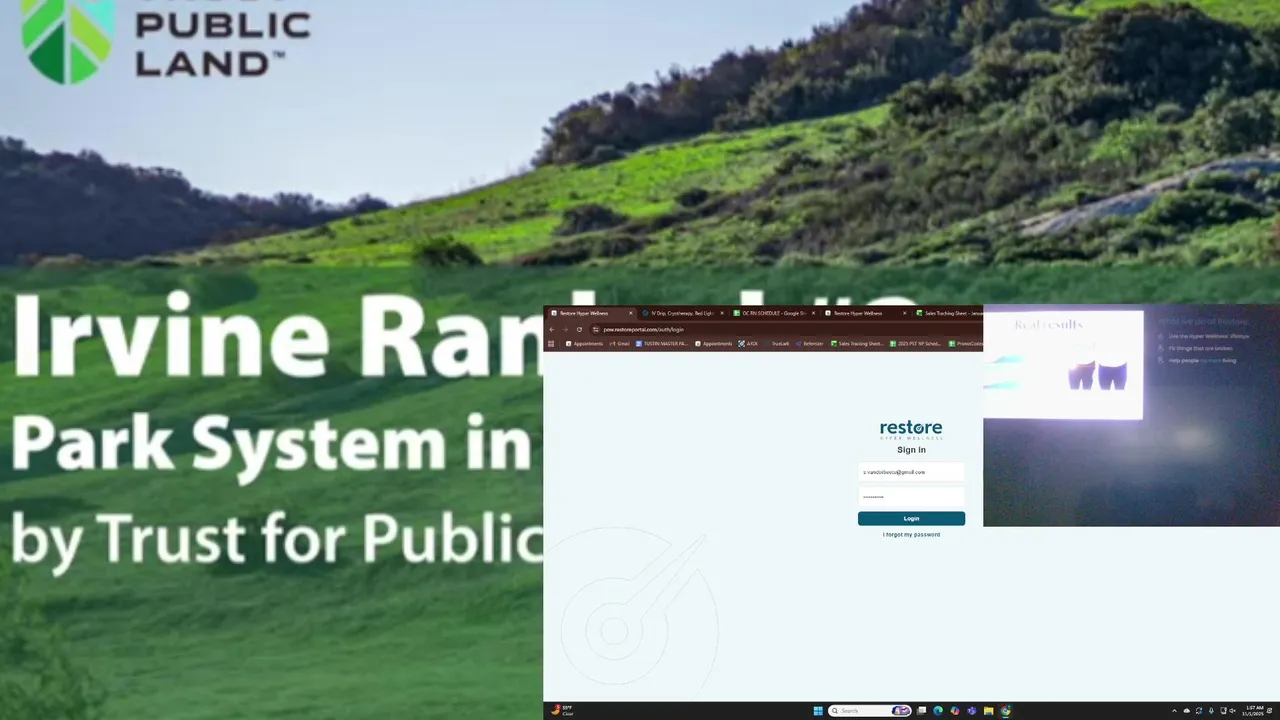Open the clock and date in taskbar
This screenshot has height=720, width=1280.
tap(1253, 711)
